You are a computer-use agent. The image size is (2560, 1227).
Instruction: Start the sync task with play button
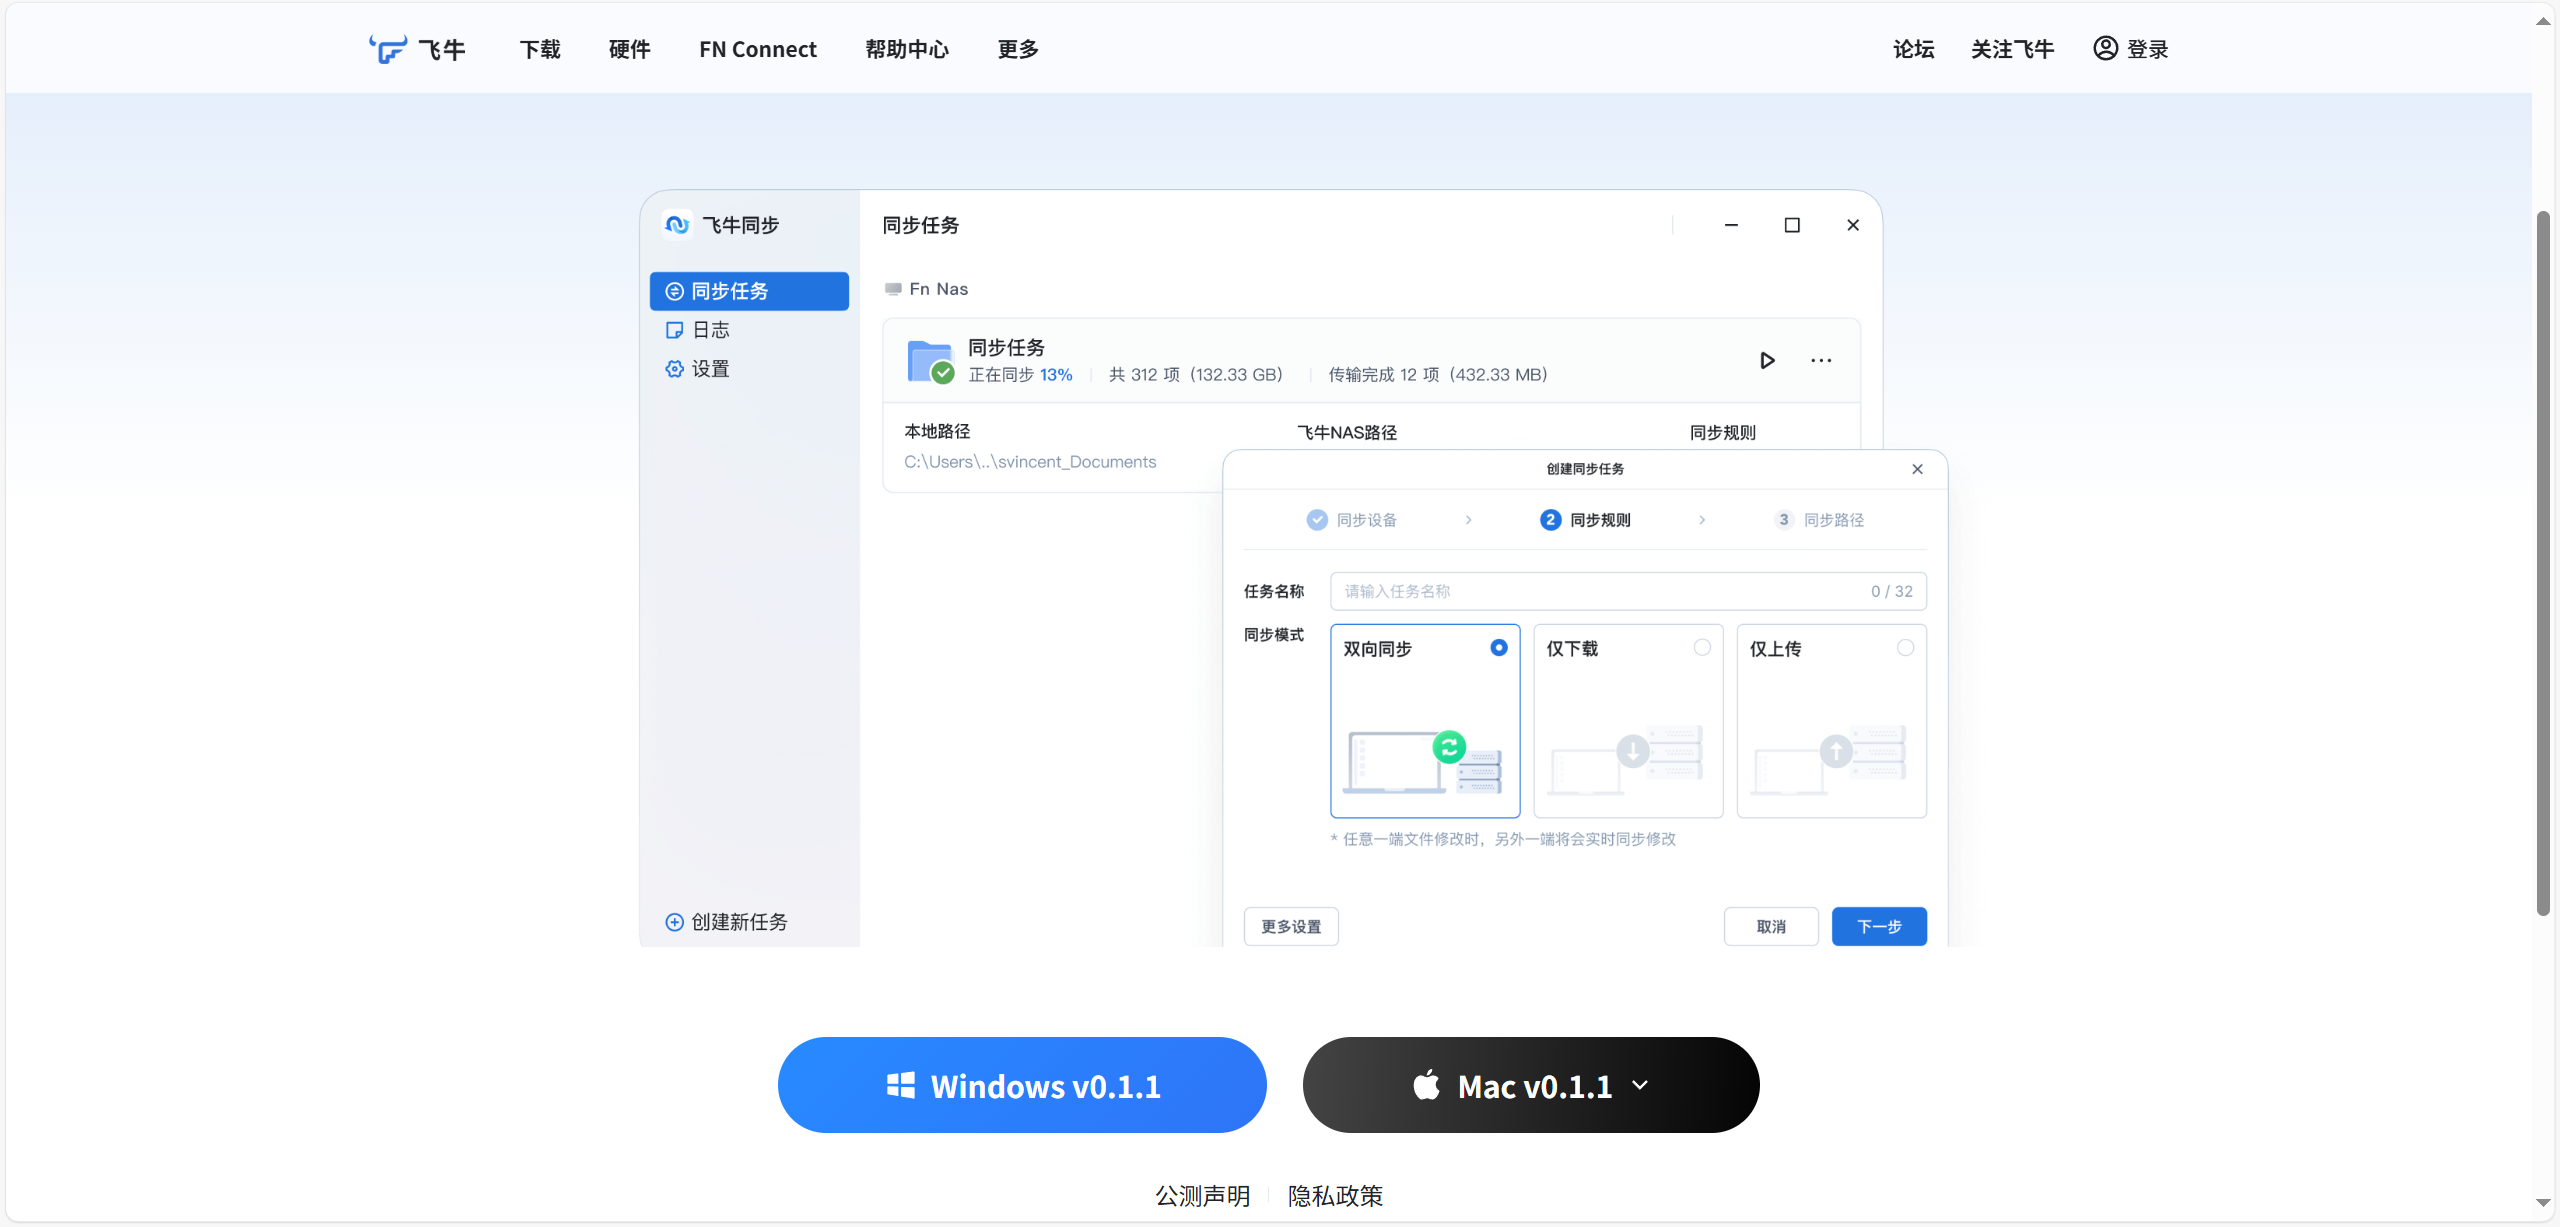point(1767,360)
